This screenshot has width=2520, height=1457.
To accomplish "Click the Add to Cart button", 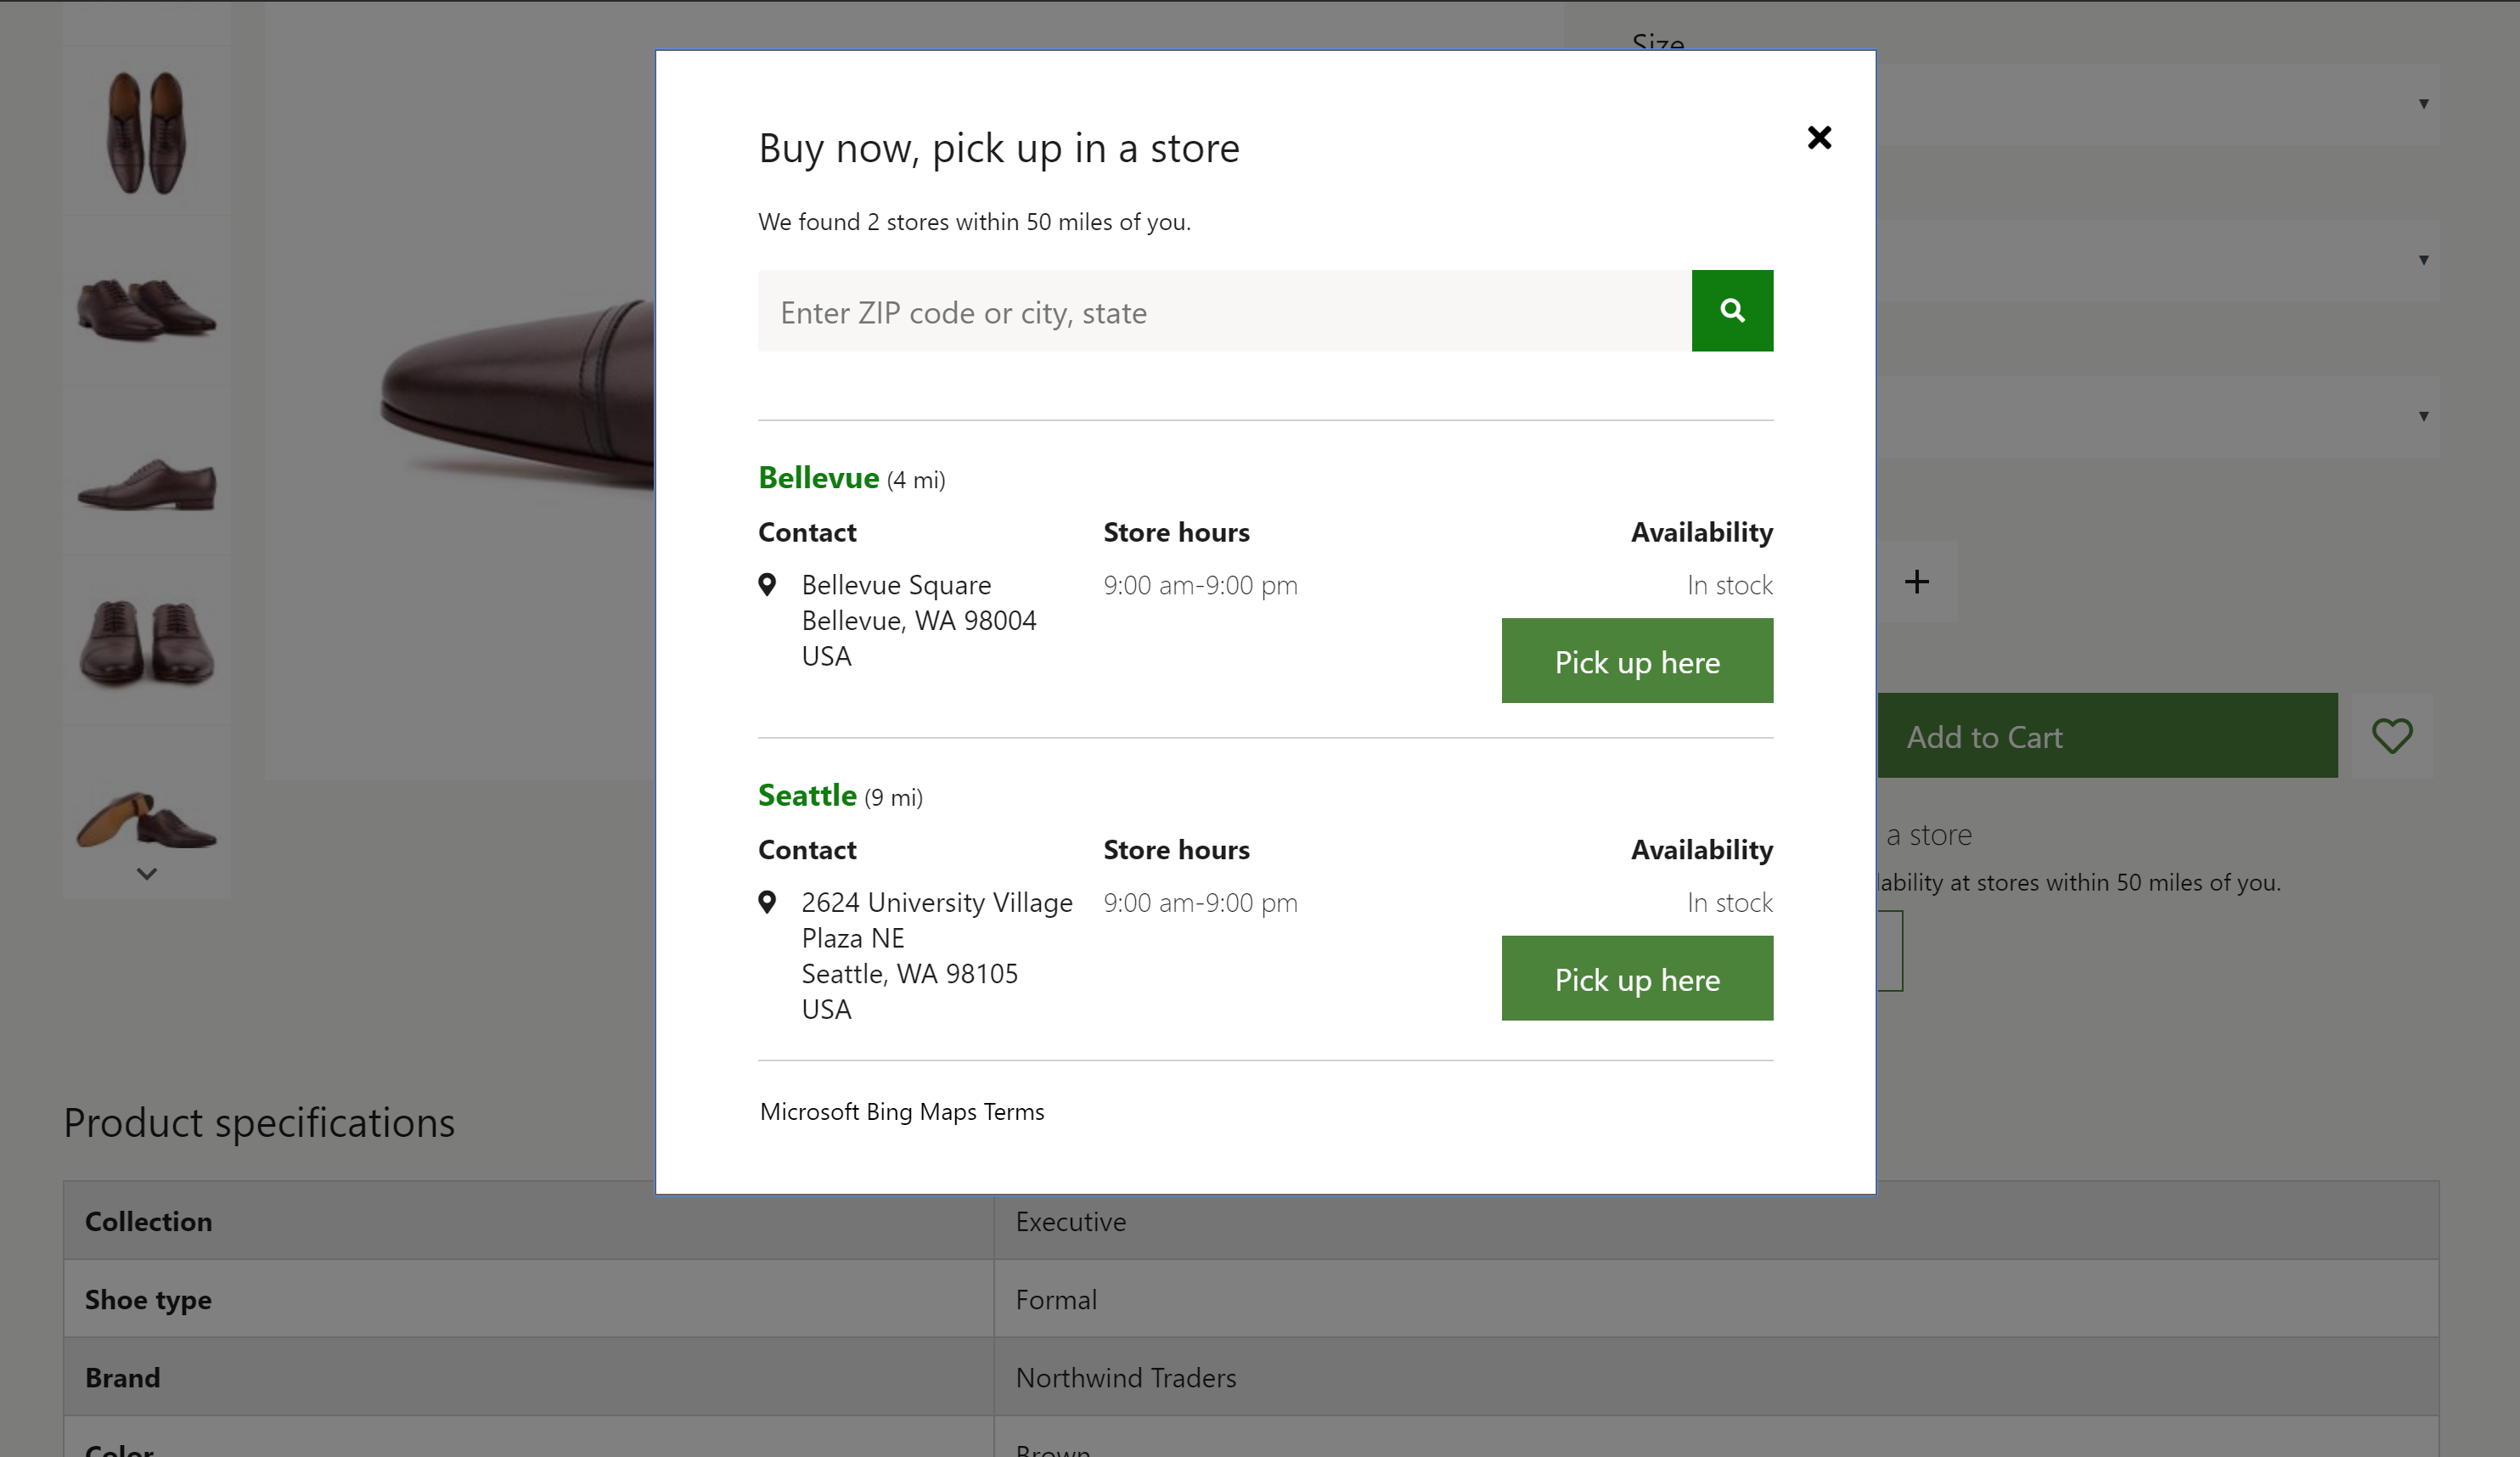I will tap(1983, 735).
